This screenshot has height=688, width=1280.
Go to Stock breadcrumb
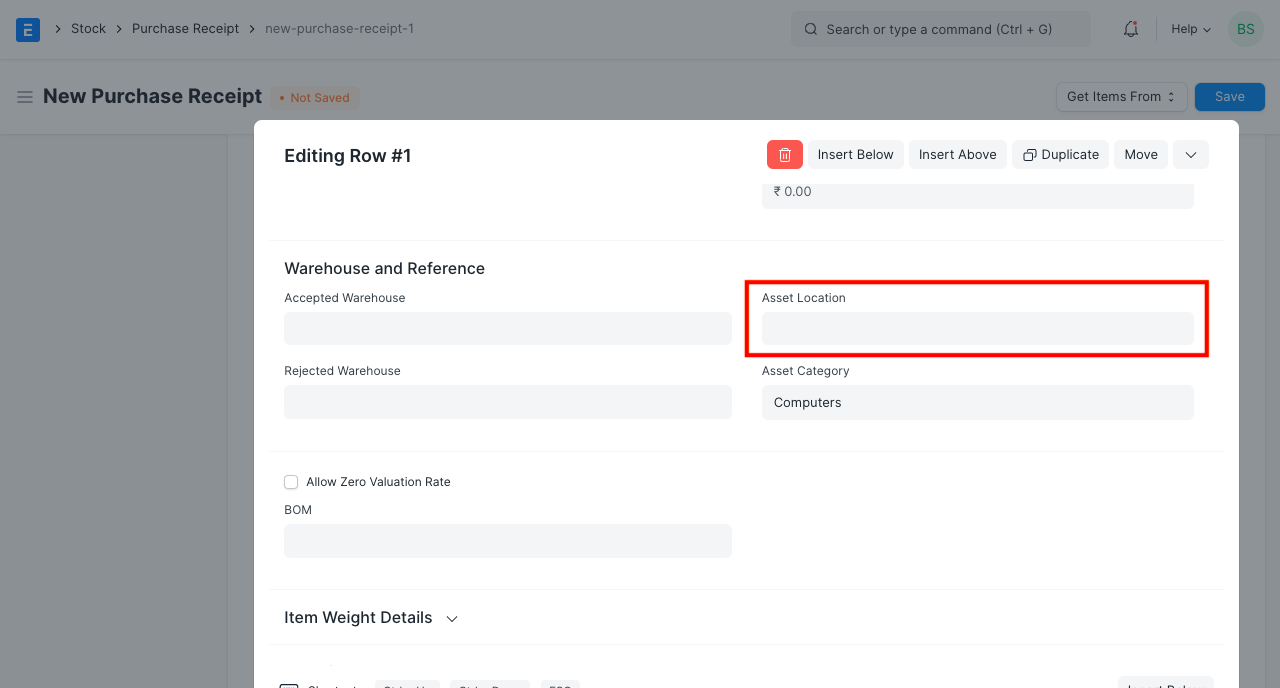click(88, 29)
